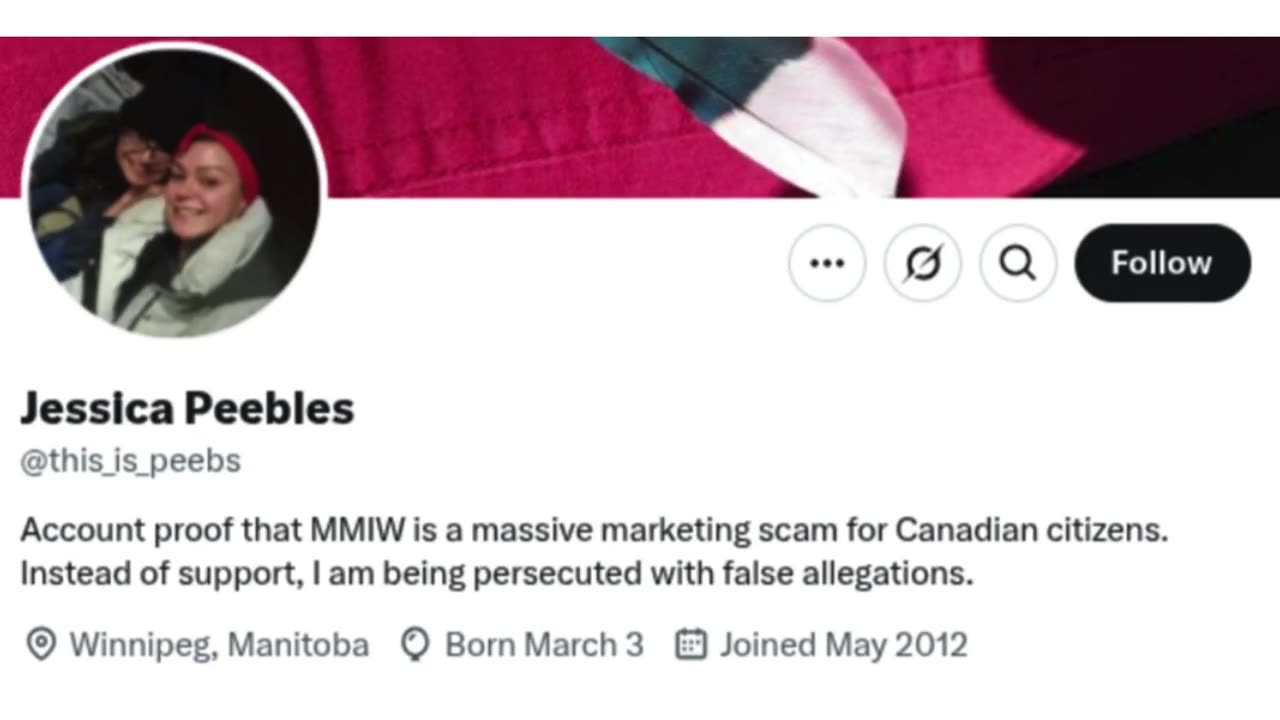The width and height of the screenshot is (1280, 720).
Task: Click the word MMIW in the bio
Action: [x=357, y=529]
